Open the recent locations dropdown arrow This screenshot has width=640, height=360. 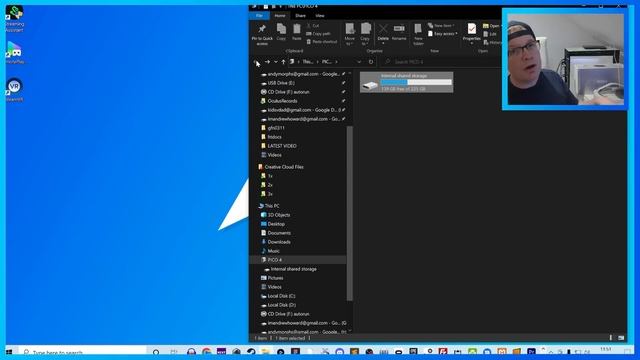[x=276, y=62]
